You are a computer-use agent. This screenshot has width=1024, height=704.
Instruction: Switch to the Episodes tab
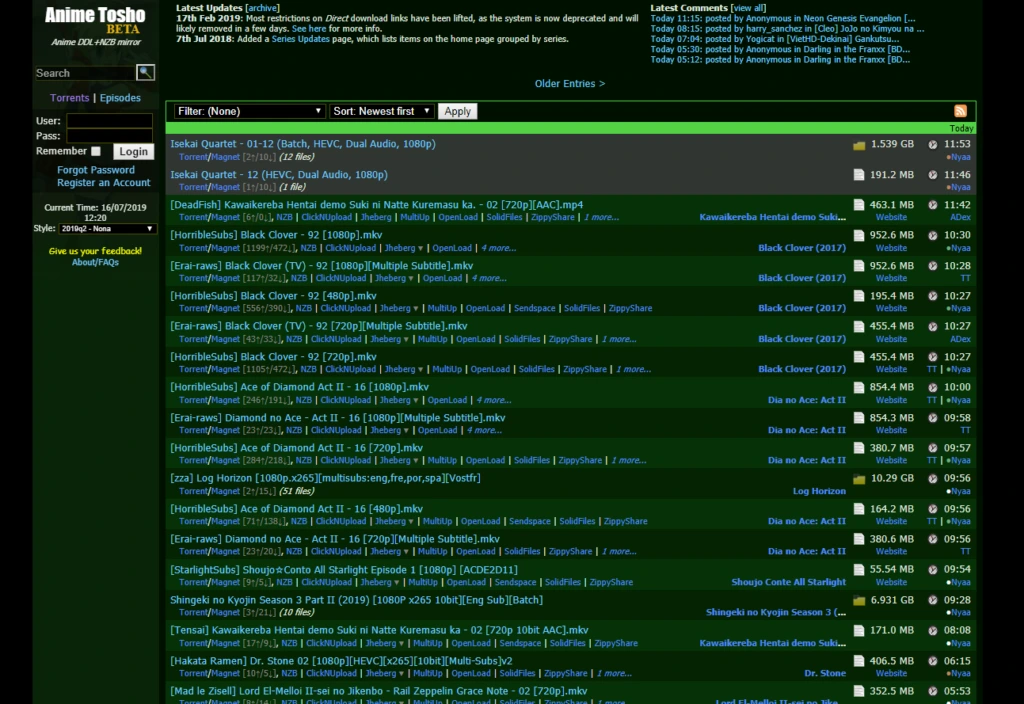[x=120, y=98]
